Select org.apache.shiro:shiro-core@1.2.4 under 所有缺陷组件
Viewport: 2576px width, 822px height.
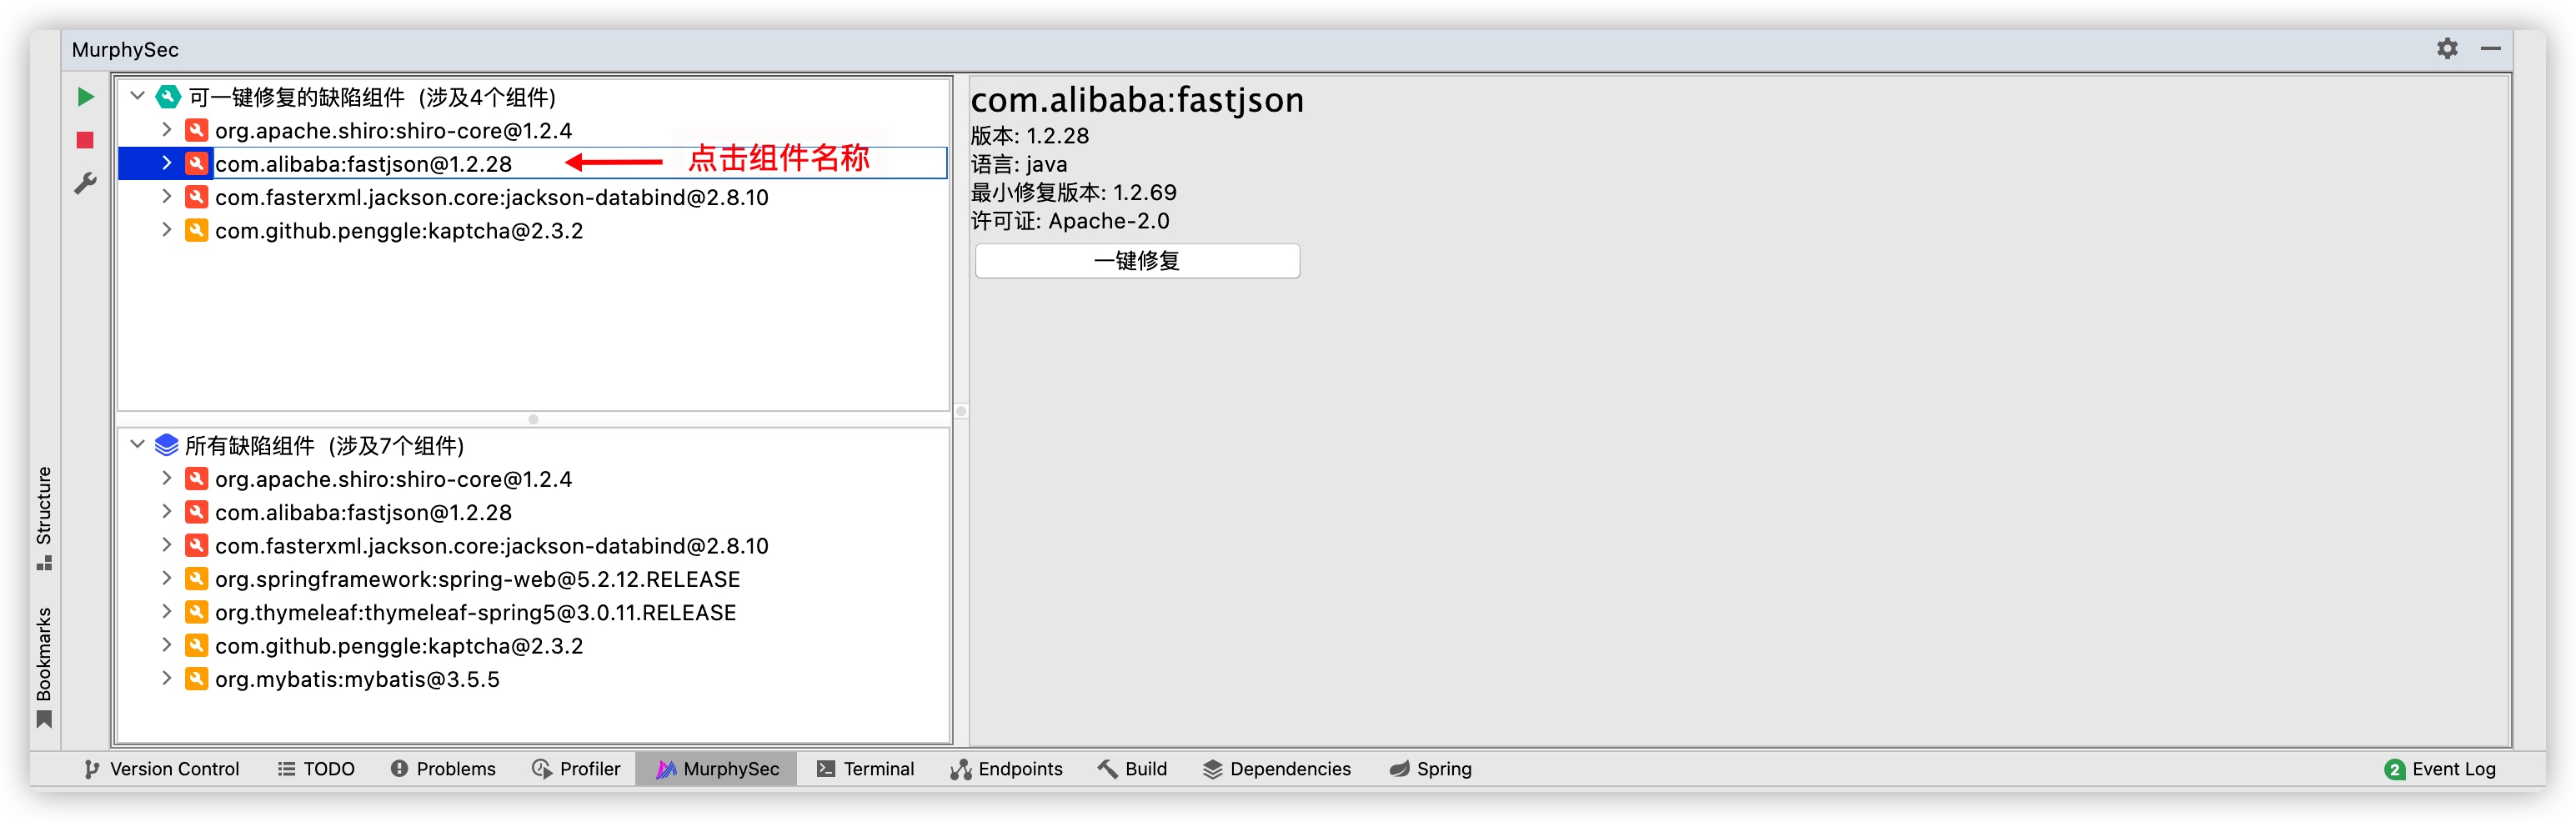pyautogui.click(x=394, y=479)
